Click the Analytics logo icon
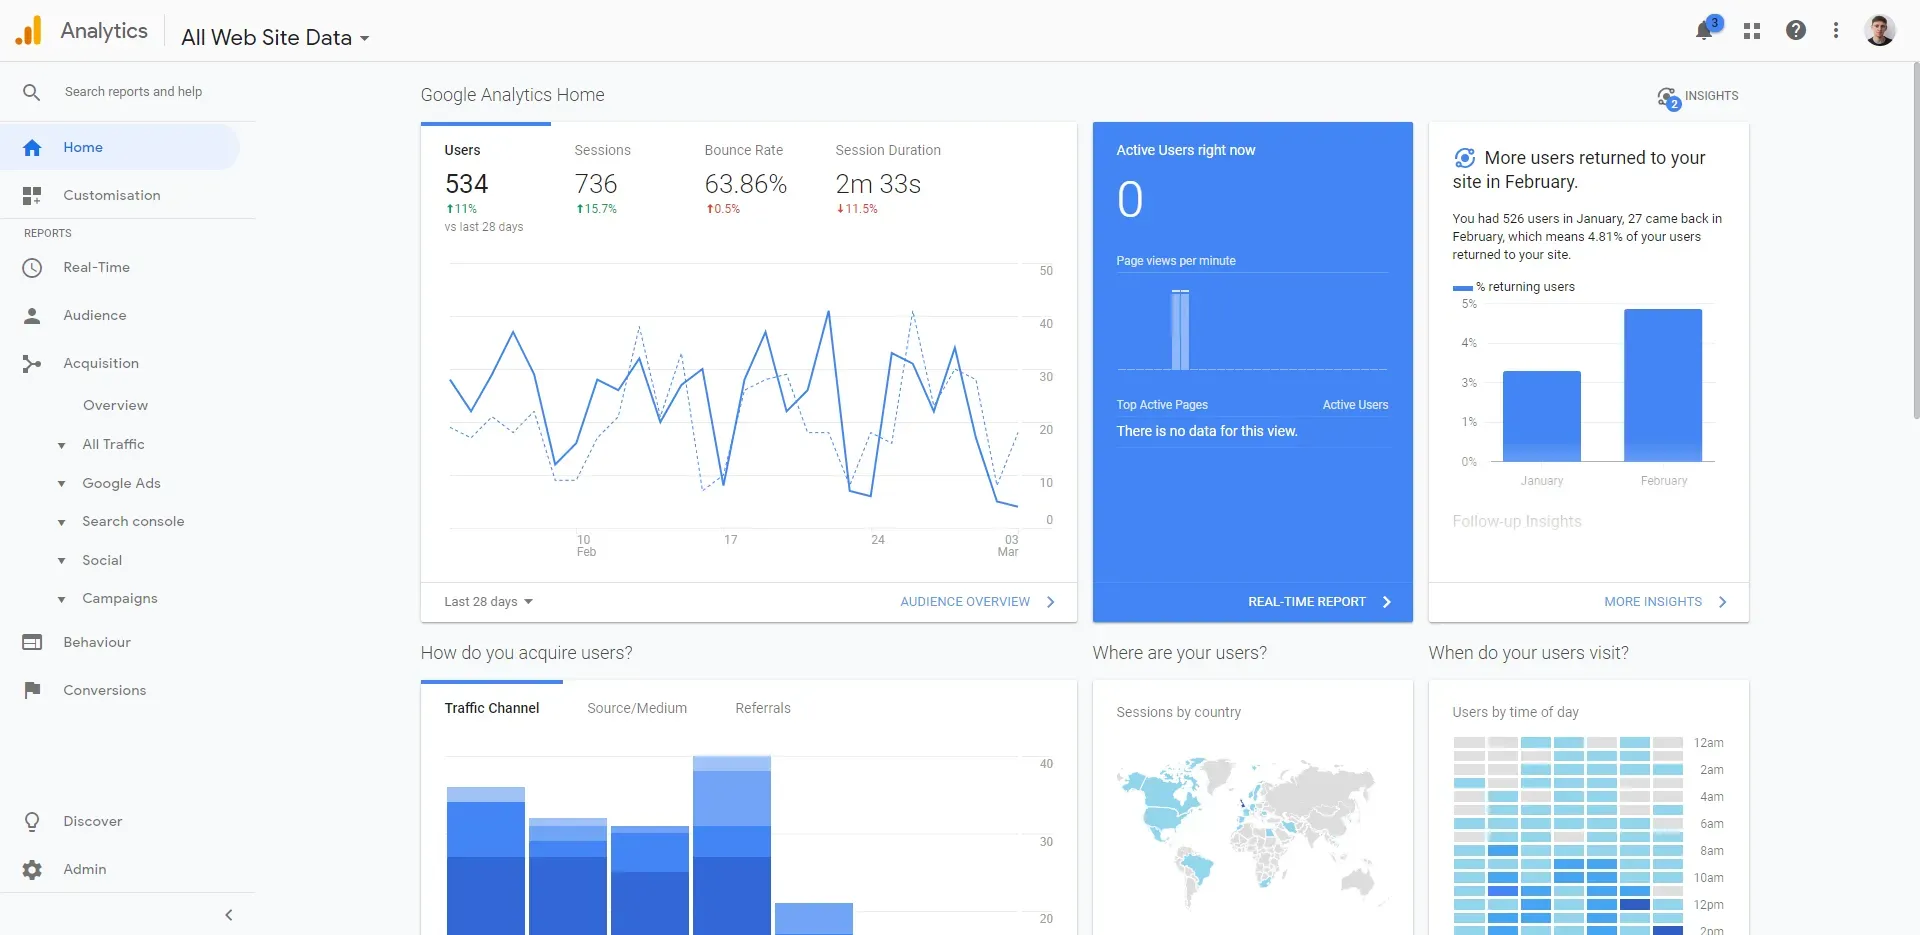 (28, 31)
